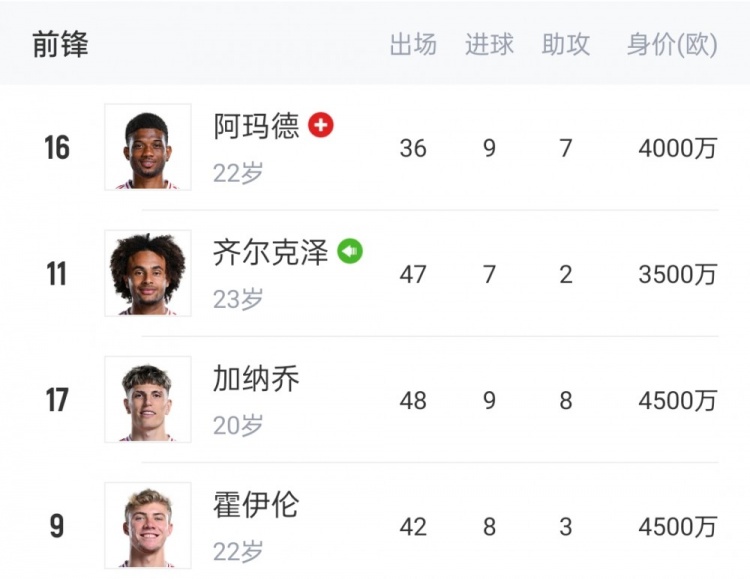Sort by 助攻 column header

(566, 45)
